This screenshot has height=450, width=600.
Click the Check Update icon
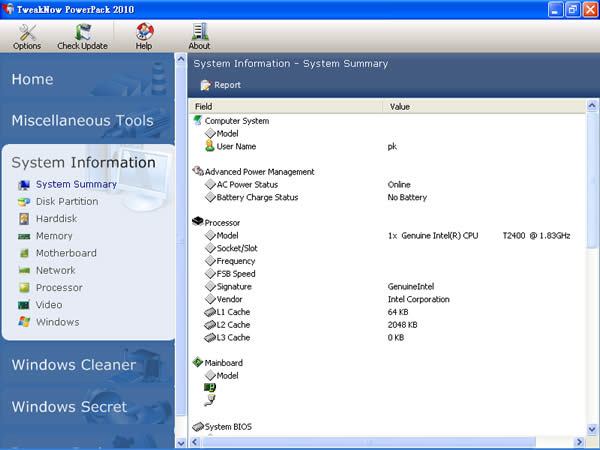point(82,36)
